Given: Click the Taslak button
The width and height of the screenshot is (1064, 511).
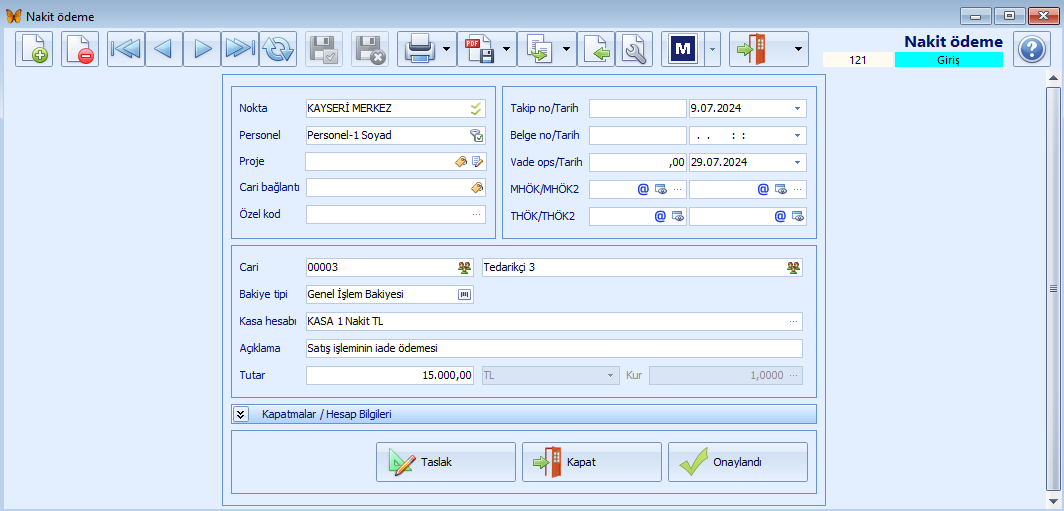Looking at the screenshot, I should point(446,462).
